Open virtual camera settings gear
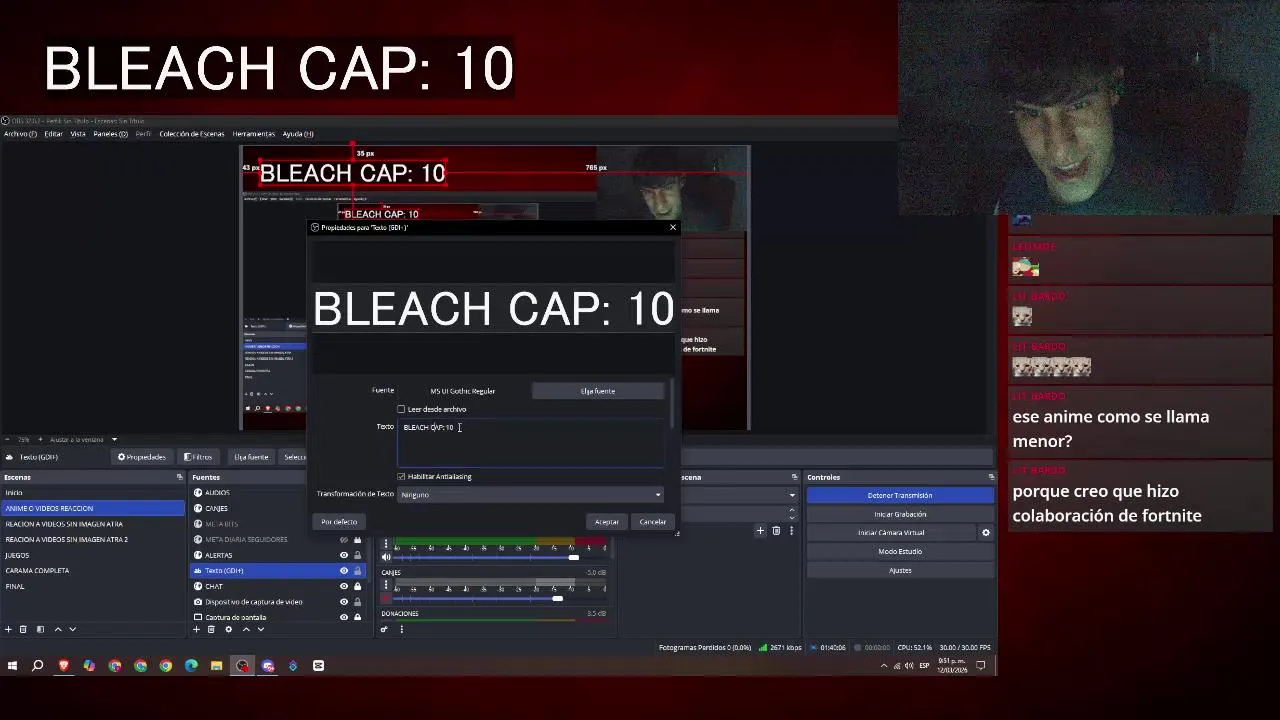Screen dimensions: 1280x720 [x=985, y=533]
